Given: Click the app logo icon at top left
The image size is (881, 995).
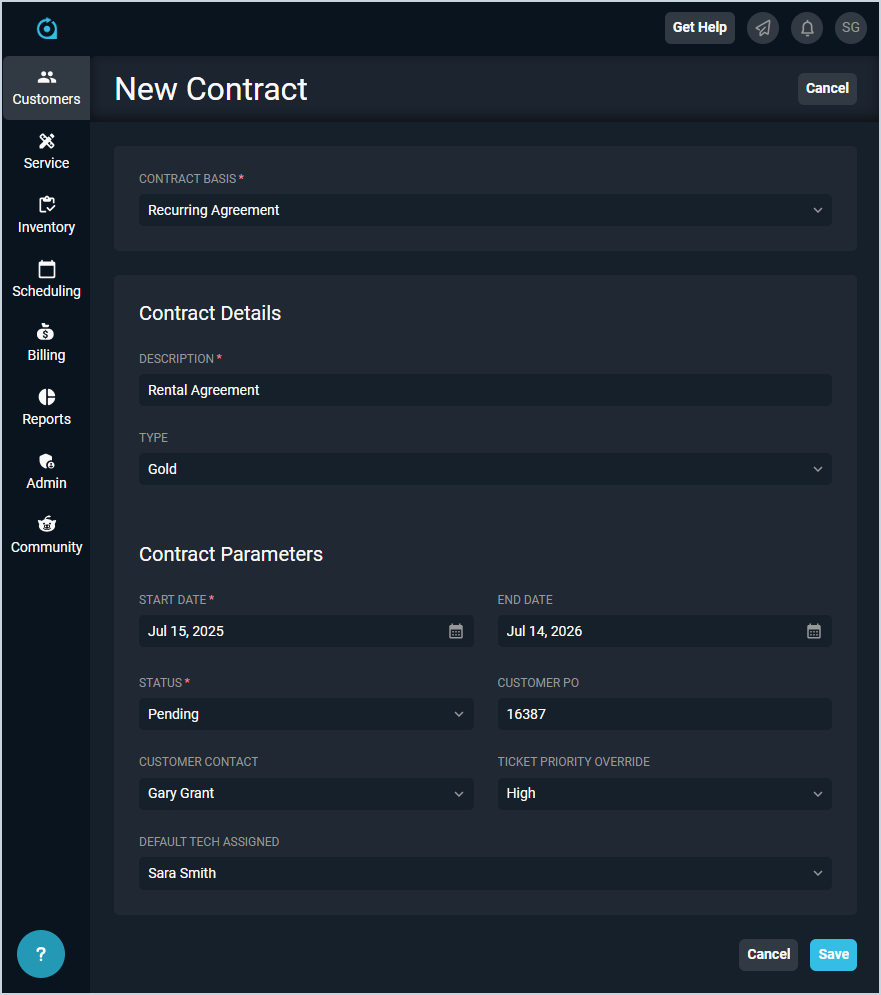Looking at the screenshot, I should click(x=47, y=29).
